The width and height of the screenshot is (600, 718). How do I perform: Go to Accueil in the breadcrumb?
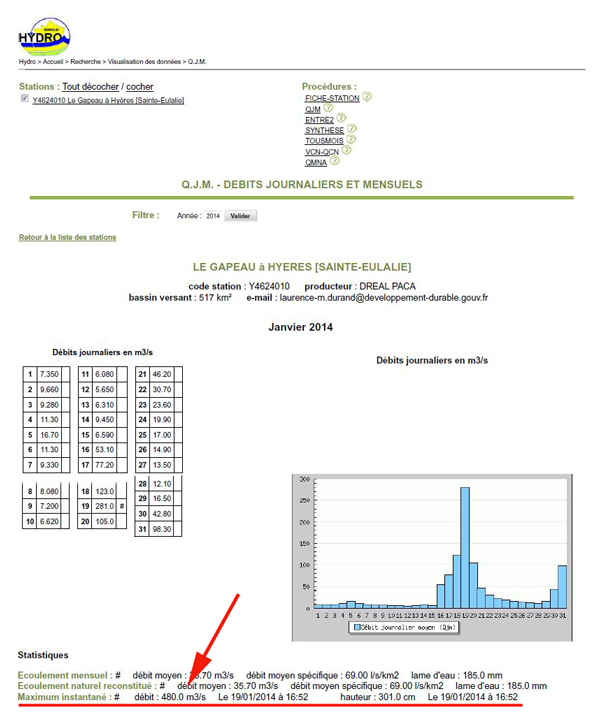coord(53,61)
